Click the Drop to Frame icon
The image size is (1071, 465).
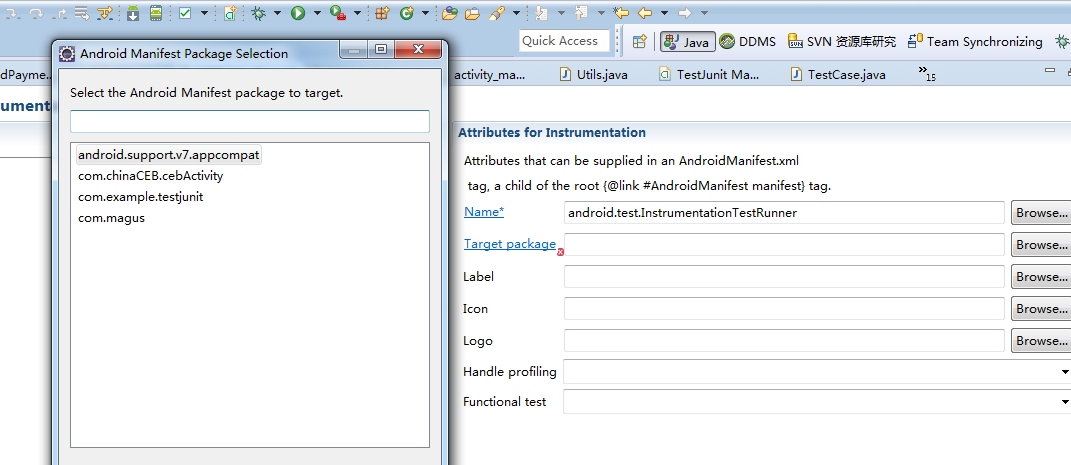coord(81,12)
